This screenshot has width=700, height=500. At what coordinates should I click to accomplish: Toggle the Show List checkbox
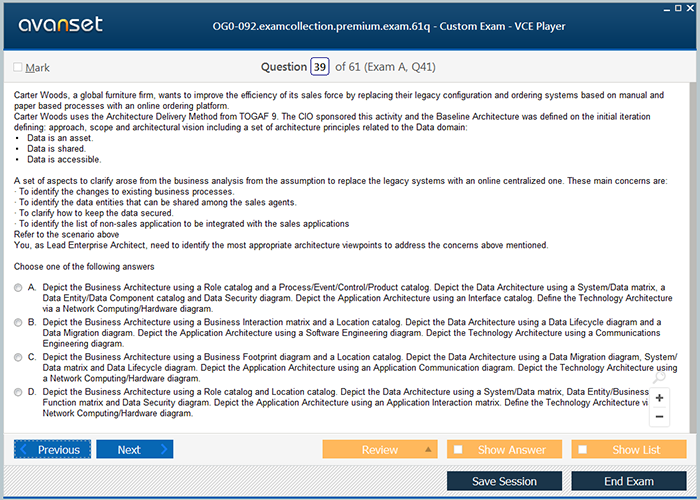583,449
